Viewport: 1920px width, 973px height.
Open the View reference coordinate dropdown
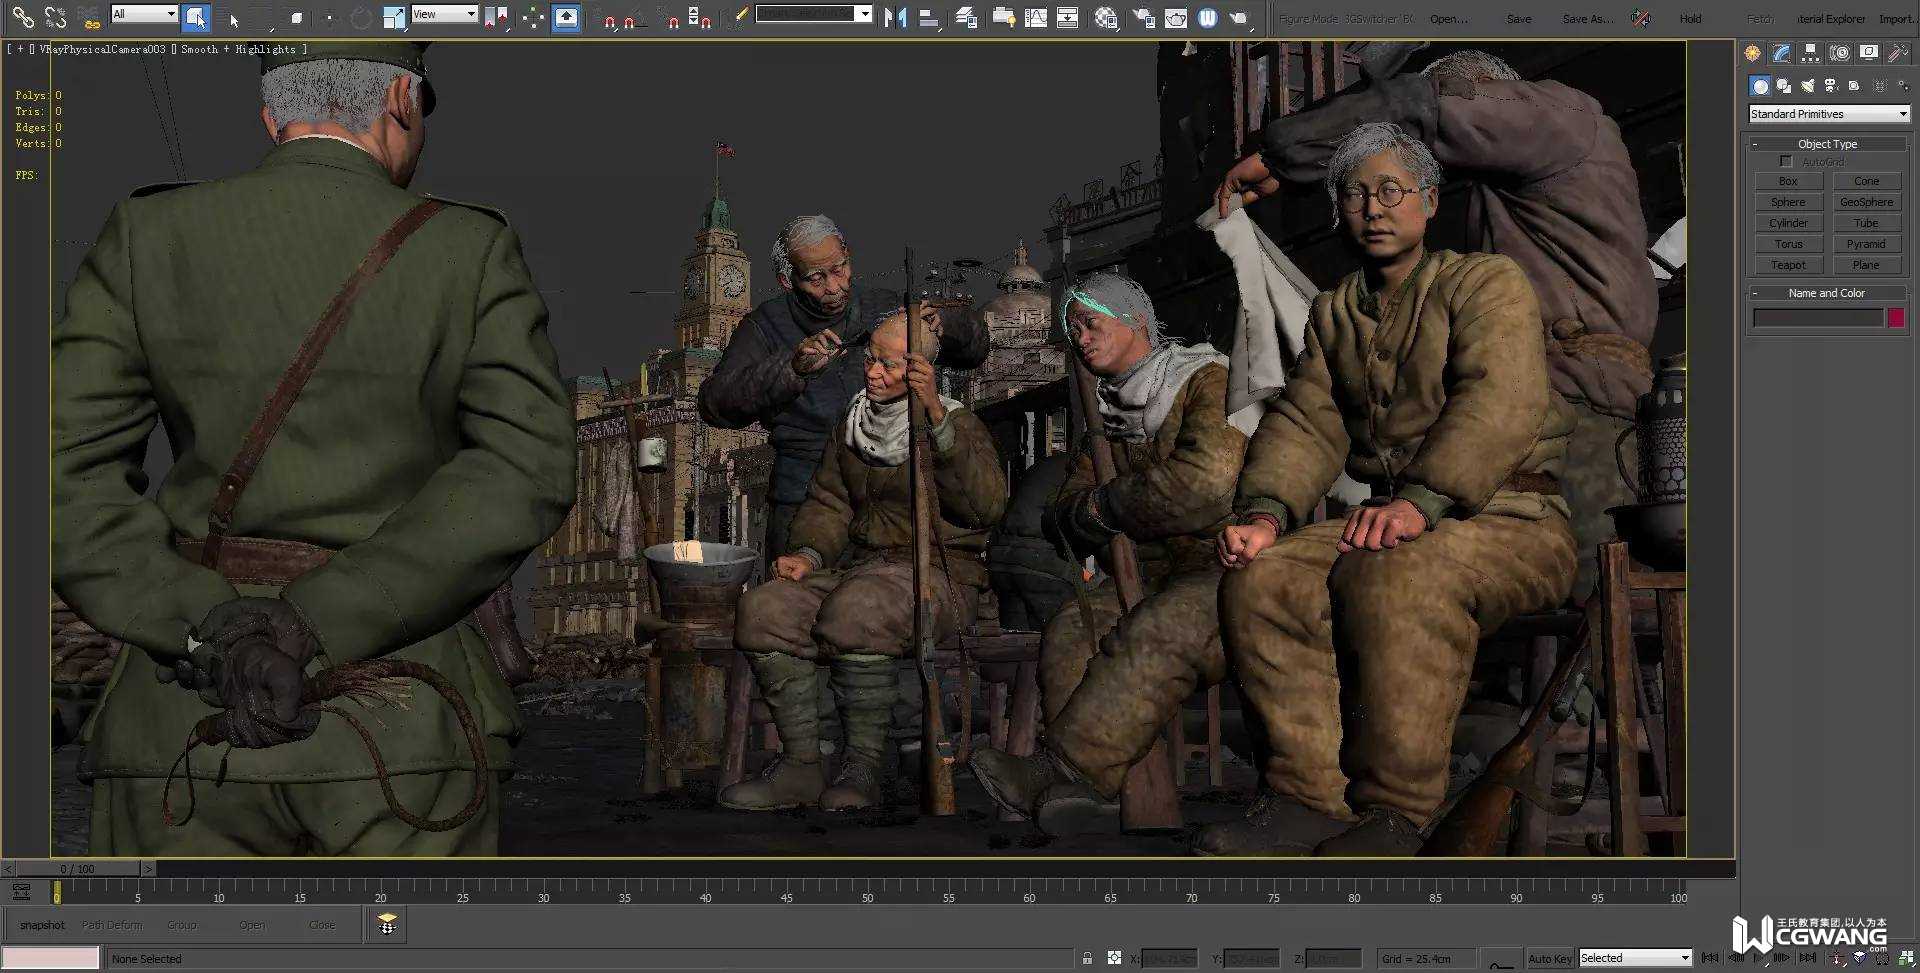click(444, 14)
